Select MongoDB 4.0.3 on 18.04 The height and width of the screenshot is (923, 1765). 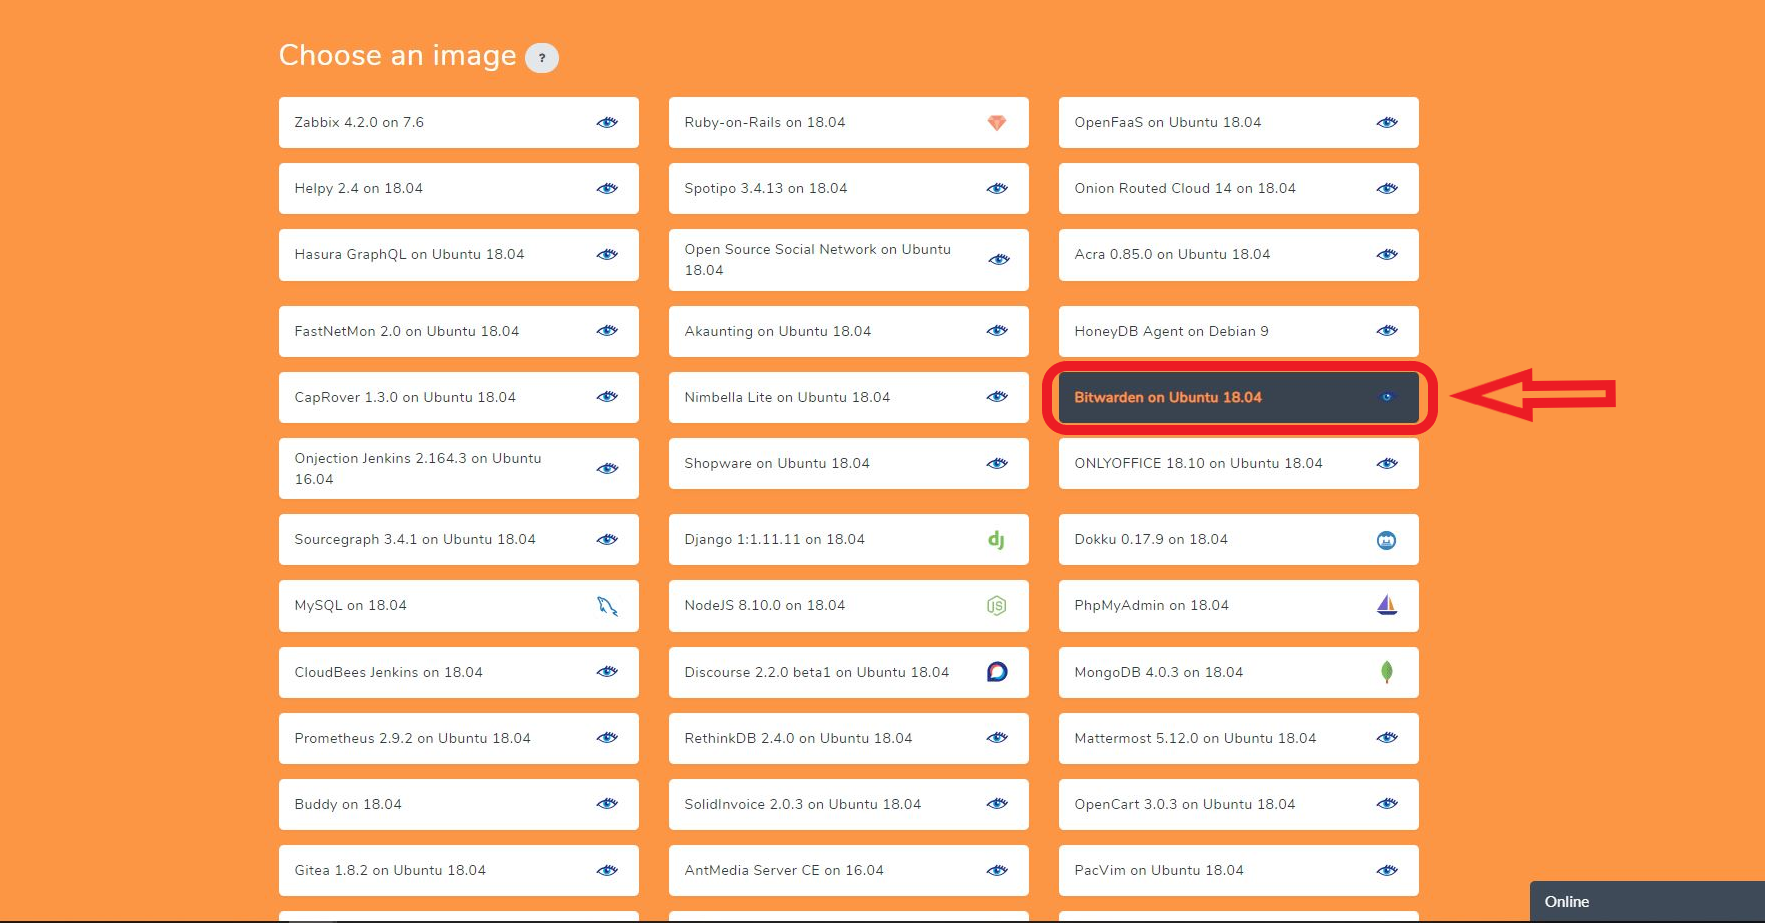point(1239,672)
